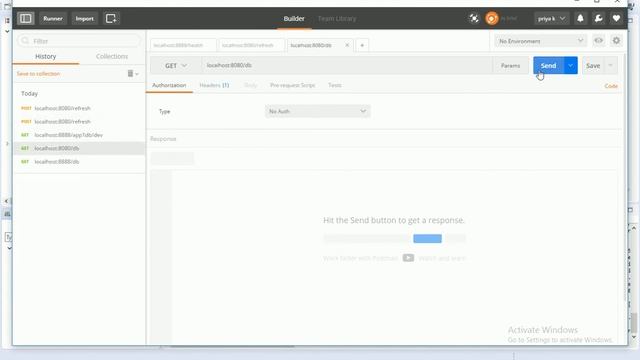640x360 pixels.
Task: Open the interceptor satellite icon
Action: [x=473, y=18]
